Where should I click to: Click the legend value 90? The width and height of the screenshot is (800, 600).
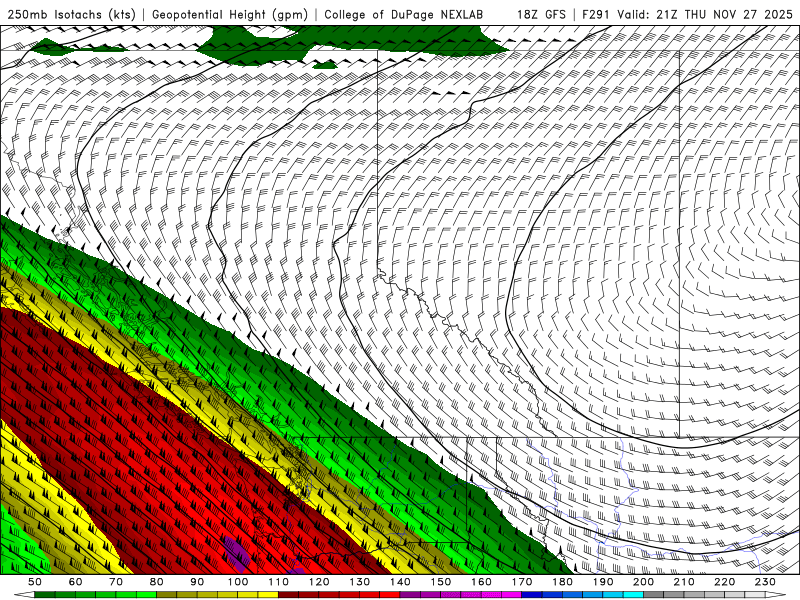pyautogui.click(x=197, y=582)
